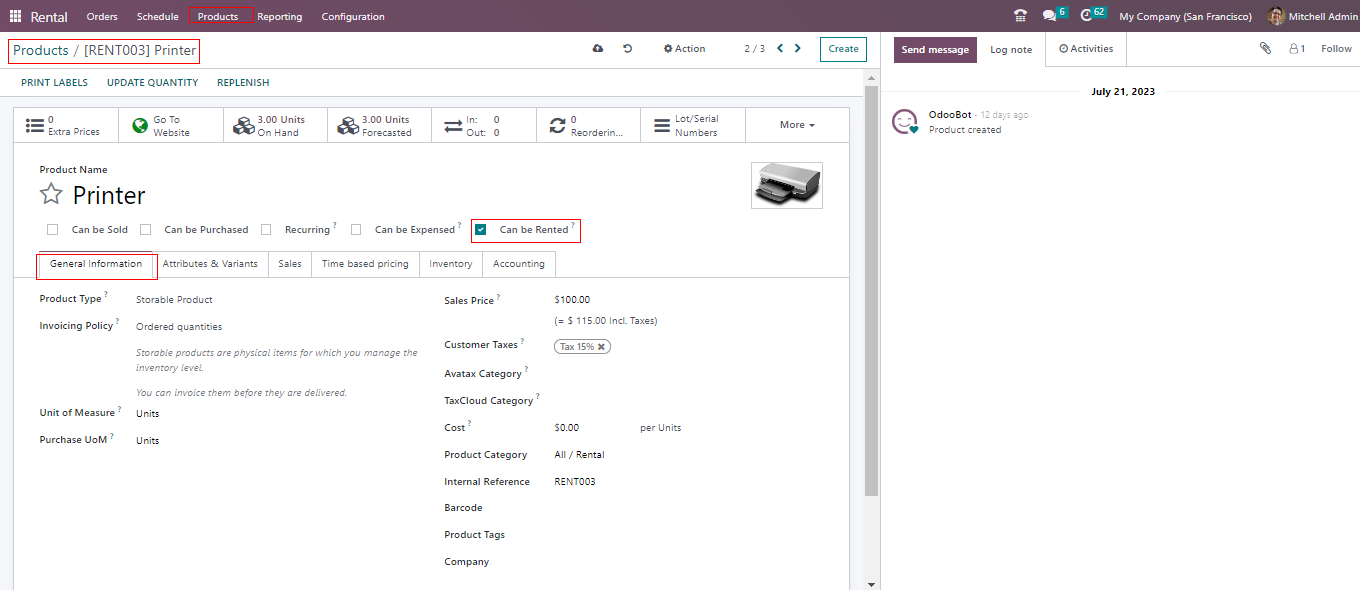
Task: Enable the Can be Sold checkbox
Action: (x=53, y=230)
